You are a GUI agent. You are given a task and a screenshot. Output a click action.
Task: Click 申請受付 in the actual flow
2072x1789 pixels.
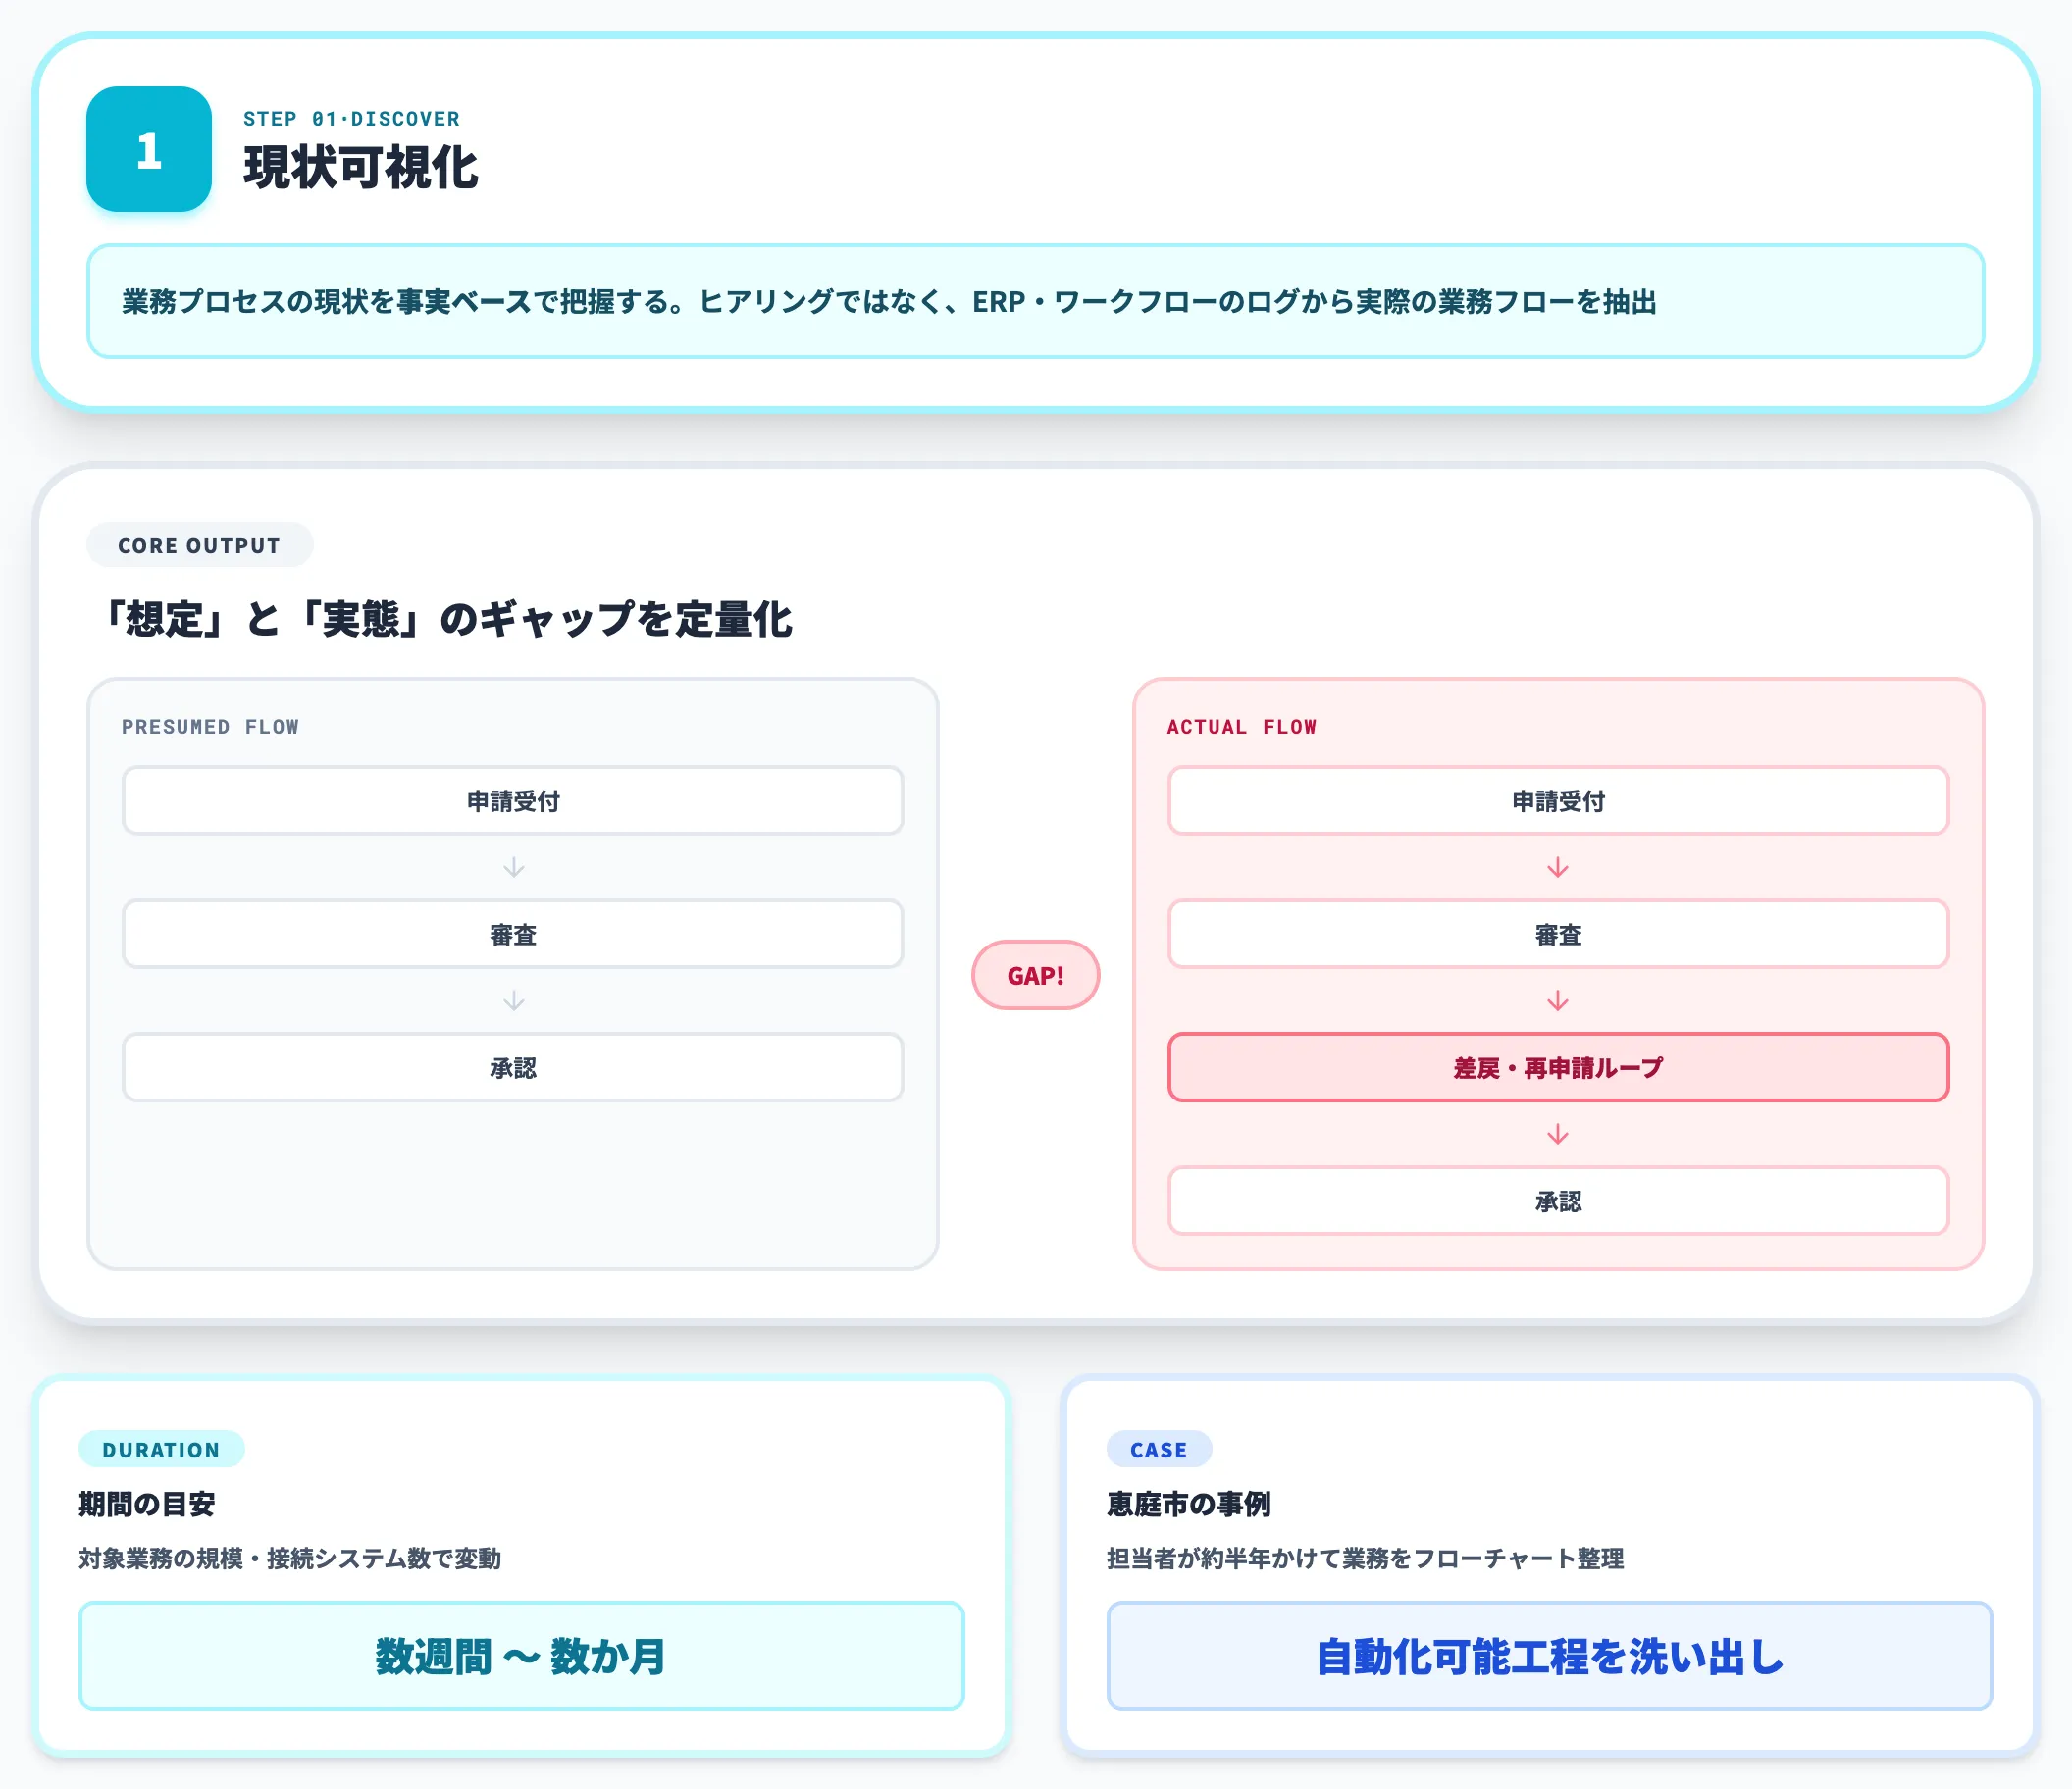pos(1558,800)
